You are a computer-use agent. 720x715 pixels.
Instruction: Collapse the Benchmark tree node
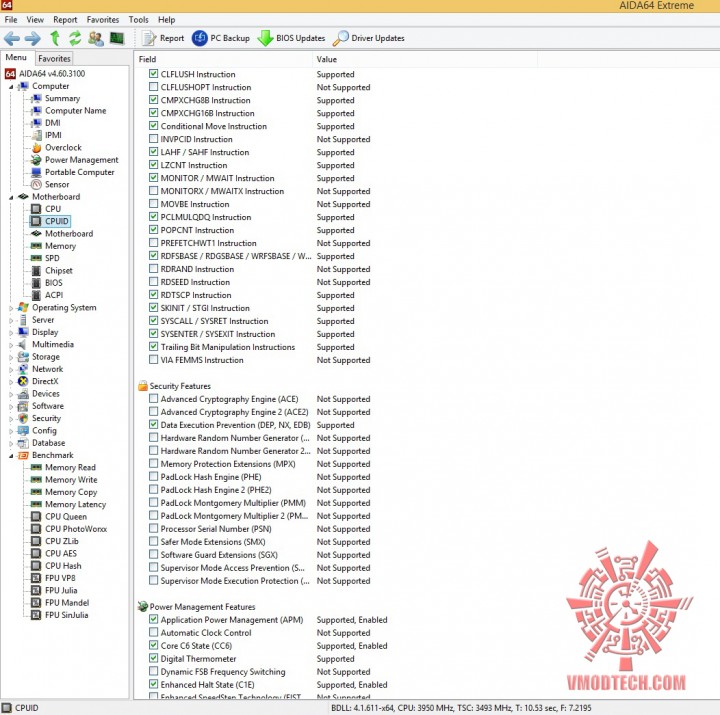point(11,456)
